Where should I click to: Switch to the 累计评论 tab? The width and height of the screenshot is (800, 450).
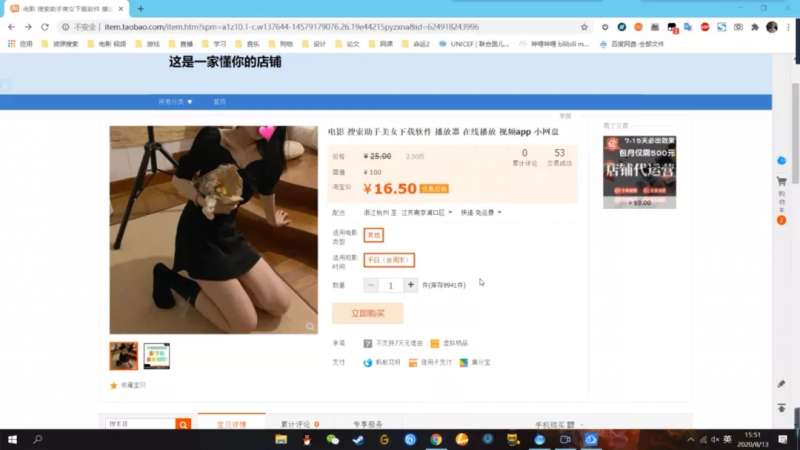(300, 424)
